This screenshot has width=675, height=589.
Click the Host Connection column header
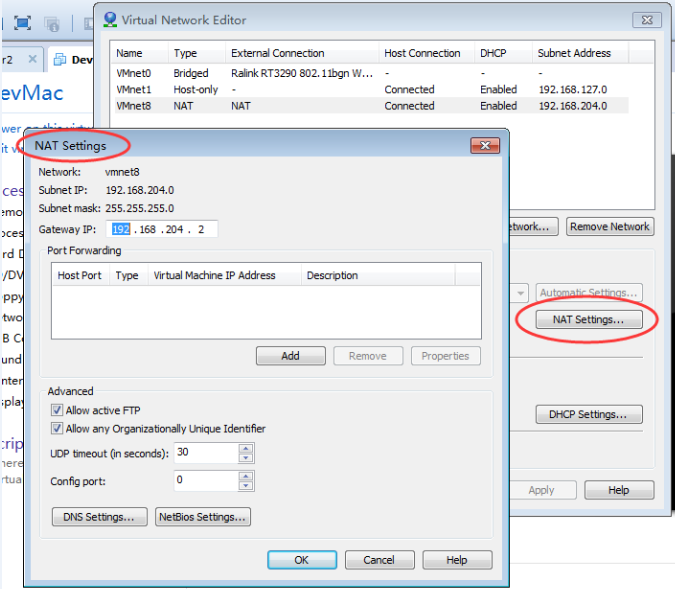point(427,53)
